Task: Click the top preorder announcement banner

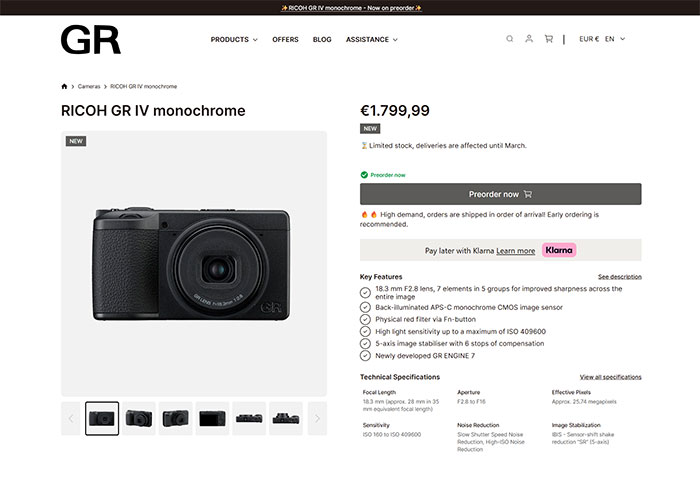Action: coord(350,8)
